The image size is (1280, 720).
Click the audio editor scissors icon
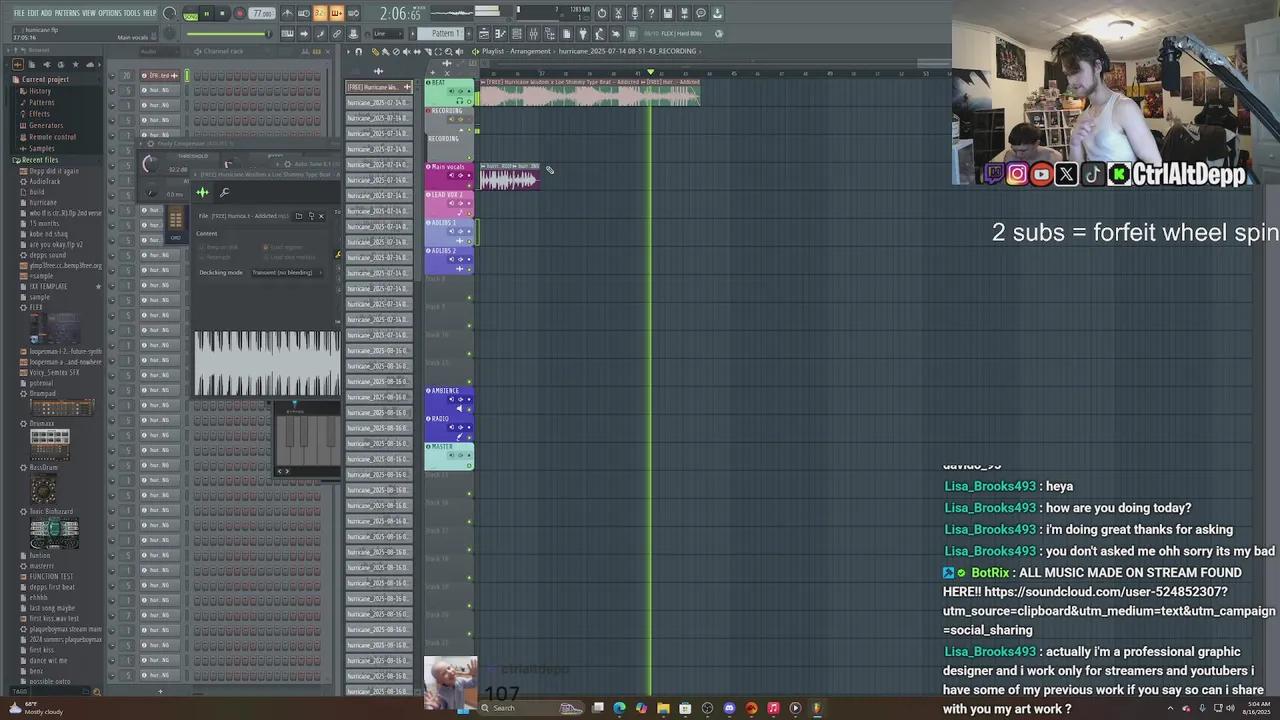point(618,13)
